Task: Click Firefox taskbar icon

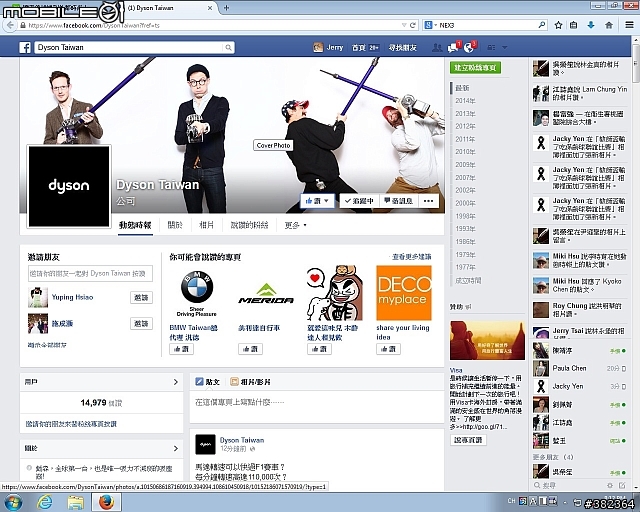Action: pos(106,502)
